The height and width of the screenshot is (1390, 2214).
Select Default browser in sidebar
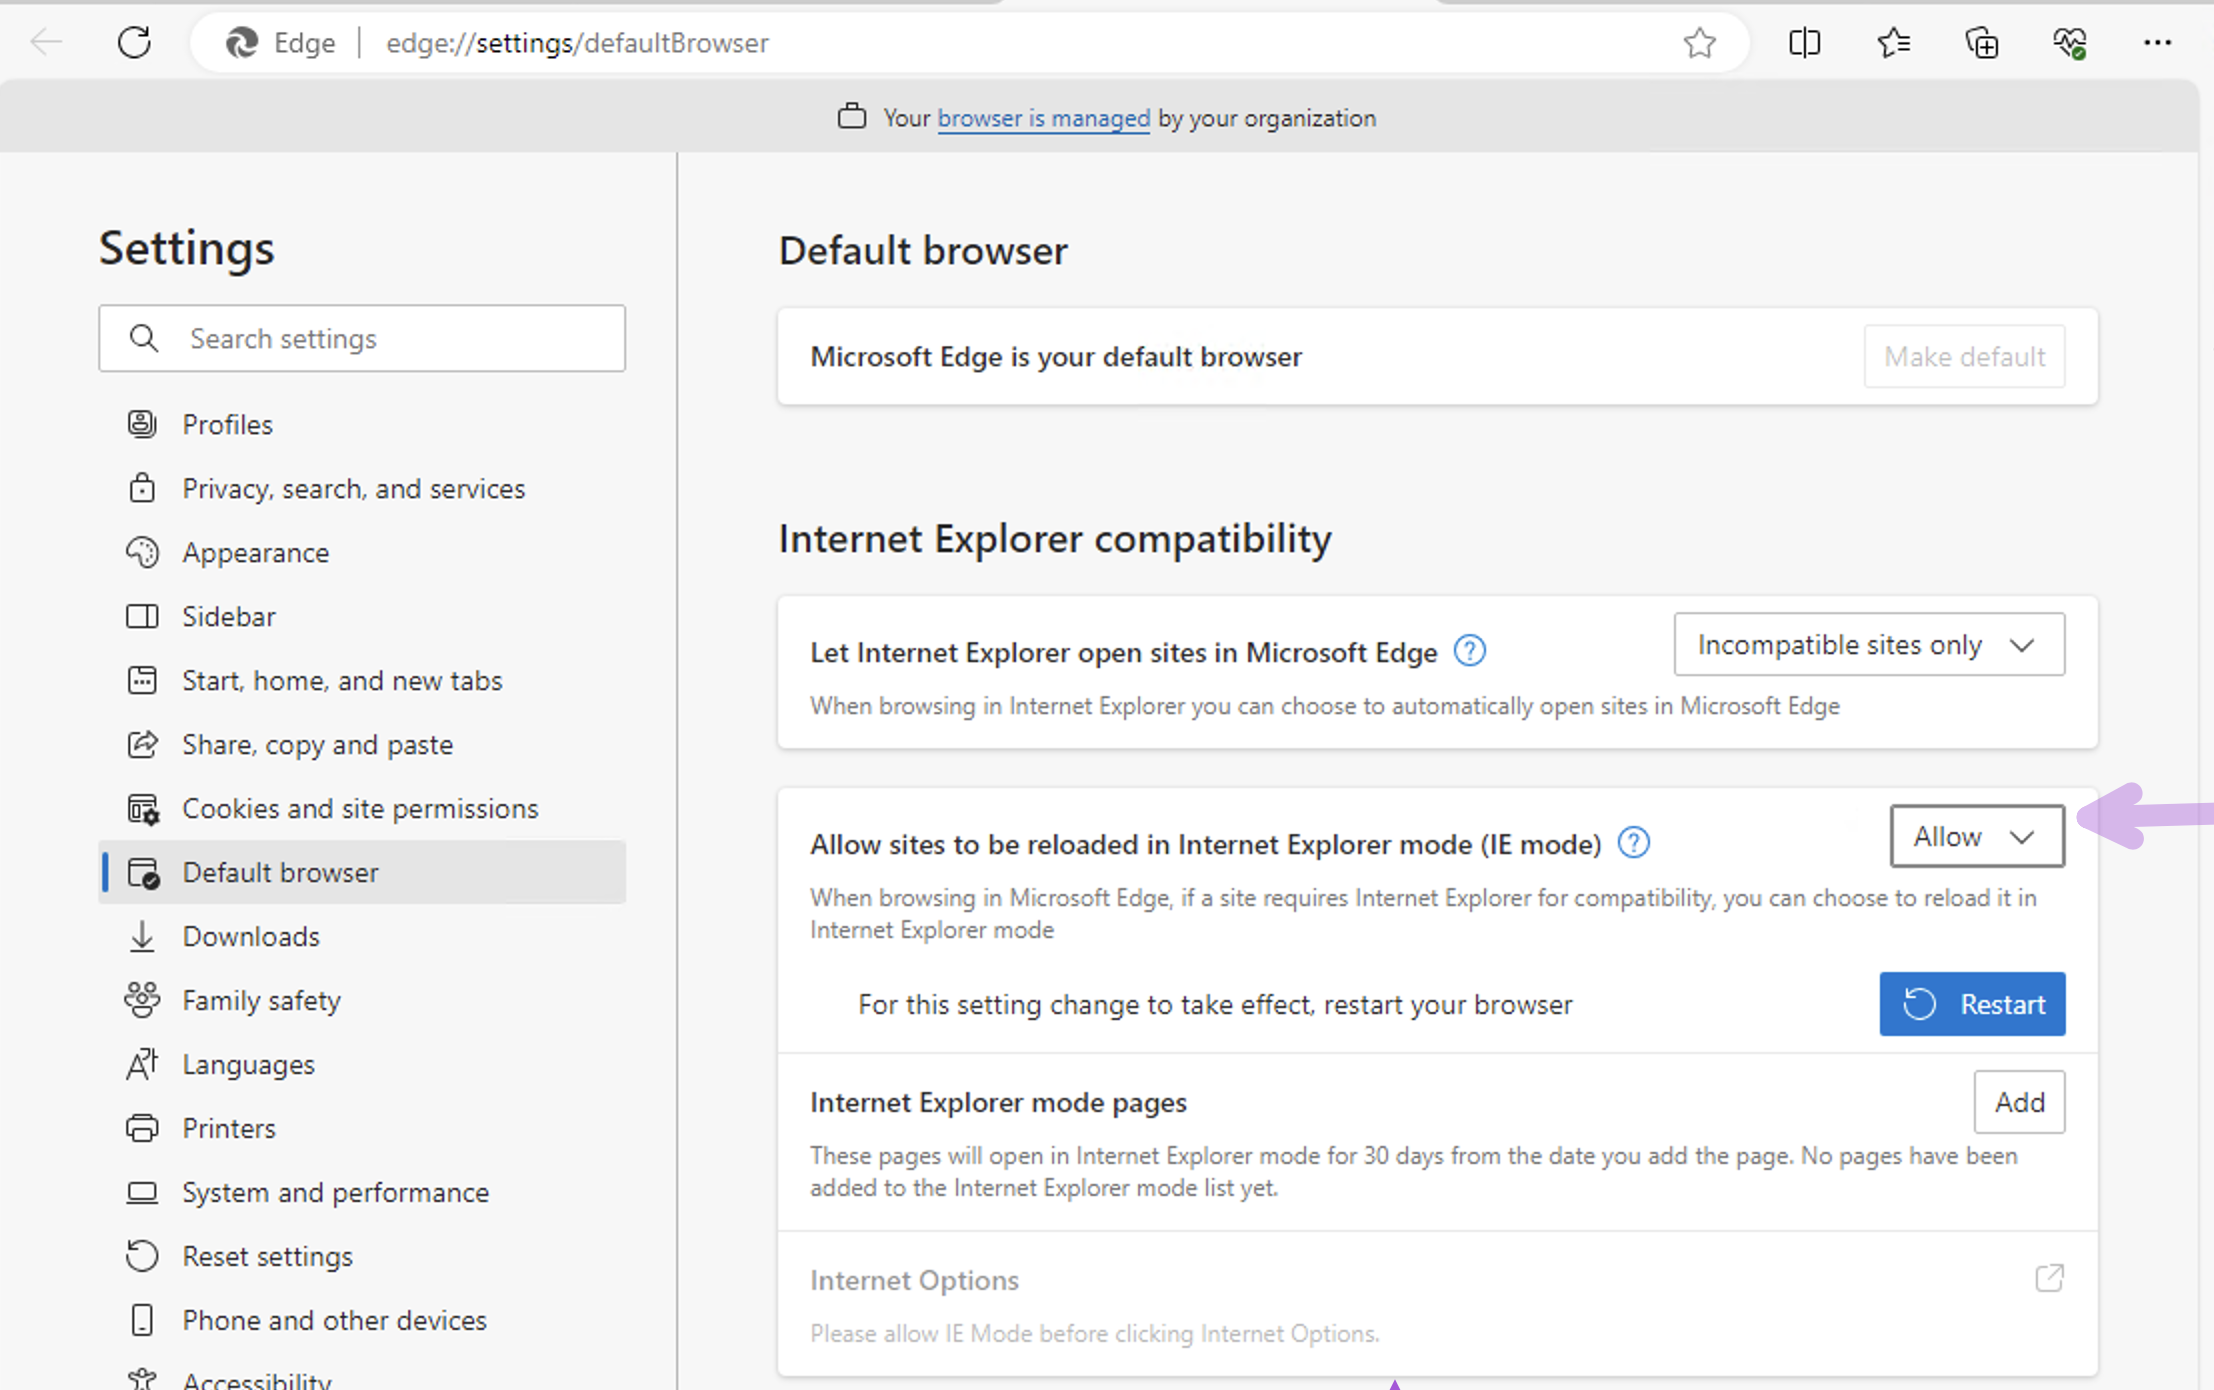click(362, 872)
